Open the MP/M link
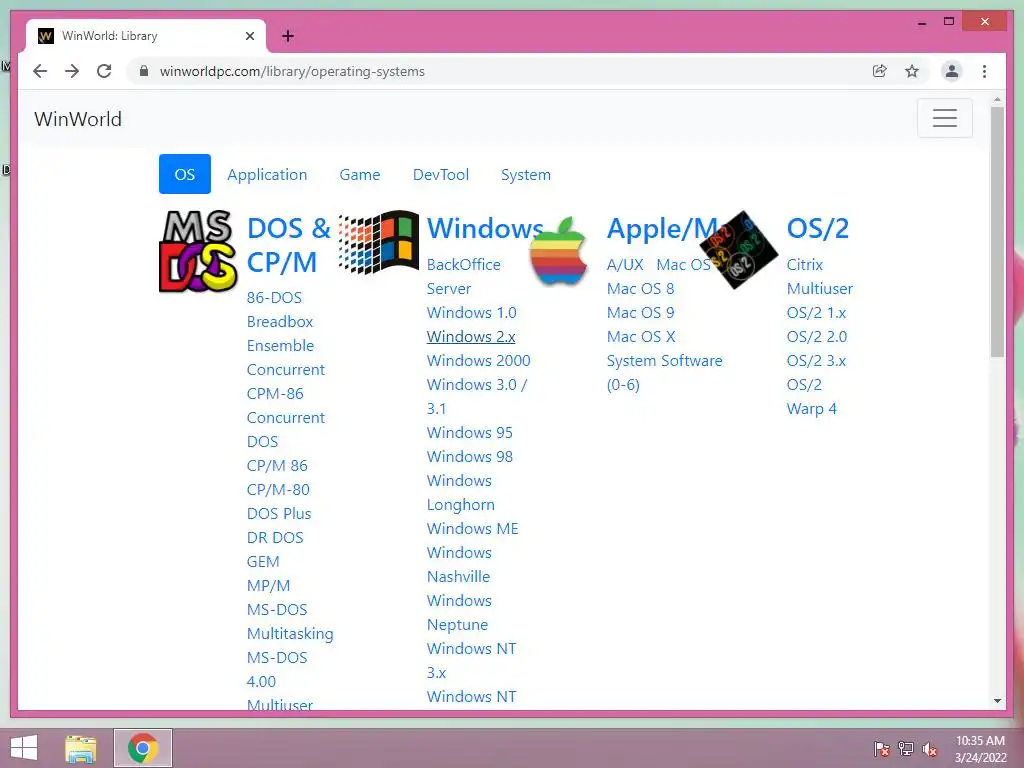 (x=268, y=586)
